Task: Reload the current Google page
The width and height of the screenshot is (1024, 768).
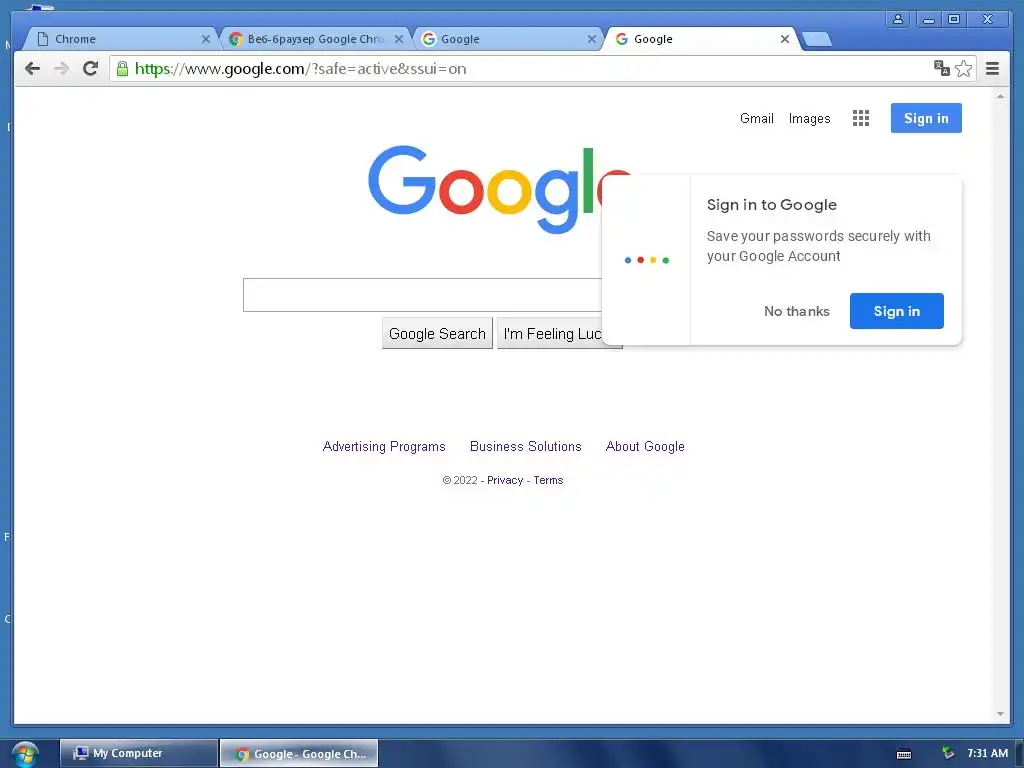Action: [x=91, y=69]
